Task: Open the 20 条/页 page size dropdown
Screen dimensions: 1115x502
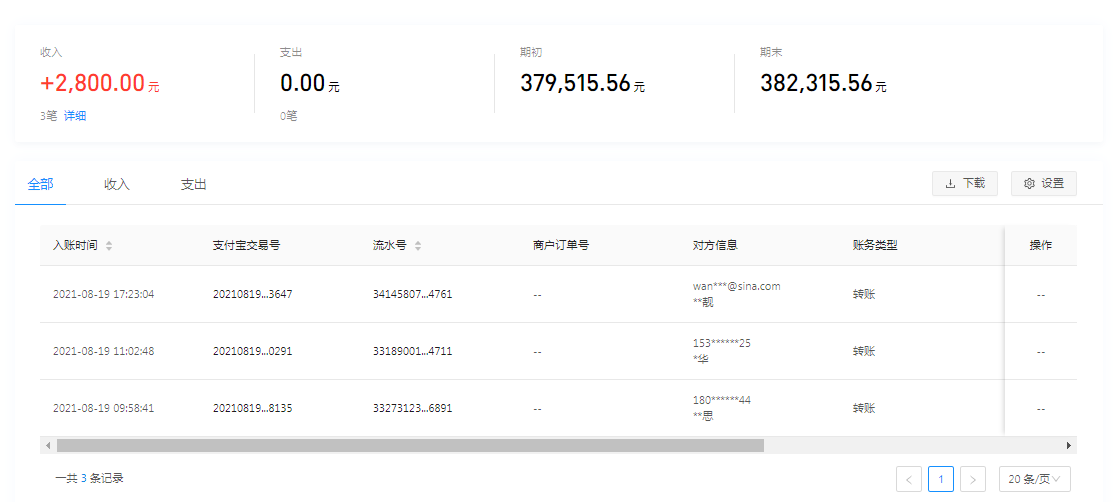Action: point(1034,479)
